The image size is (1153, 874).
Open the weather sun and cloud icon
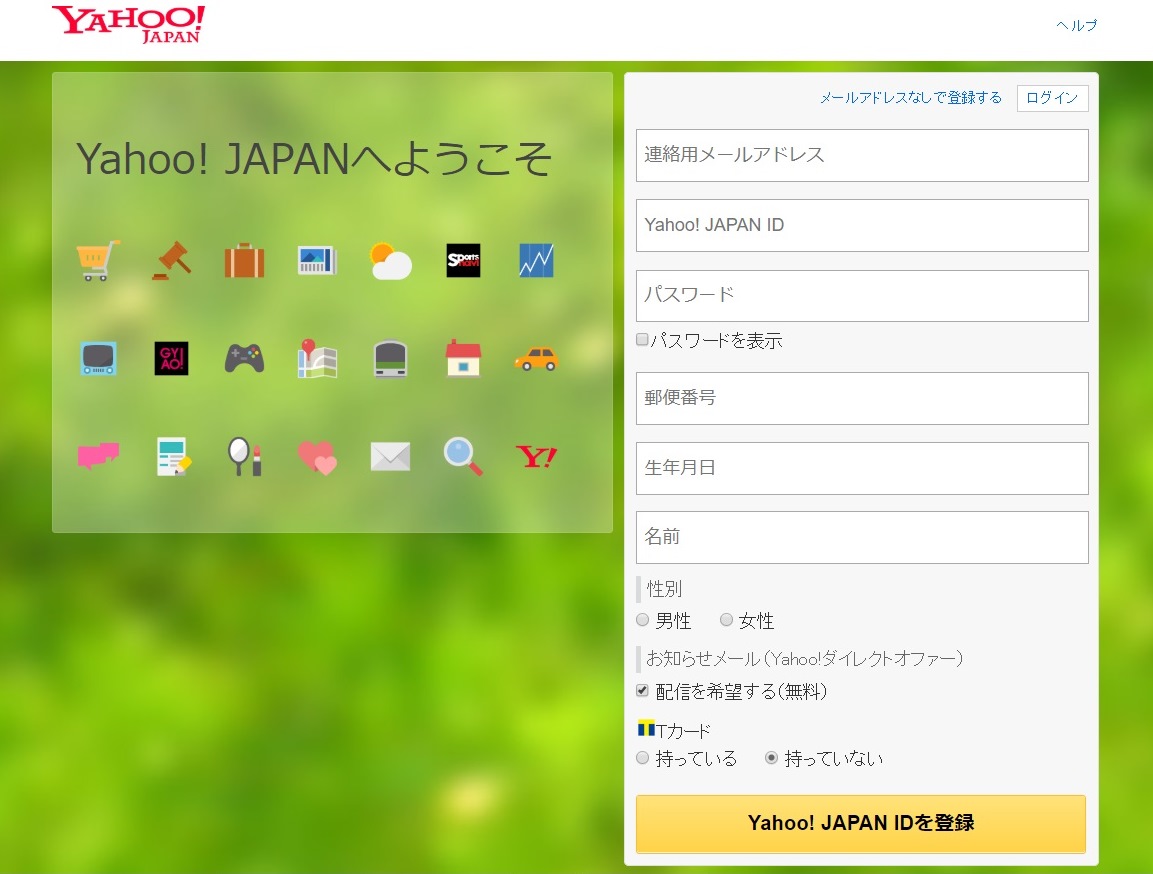pyautogui.click(x=390, y=261)
